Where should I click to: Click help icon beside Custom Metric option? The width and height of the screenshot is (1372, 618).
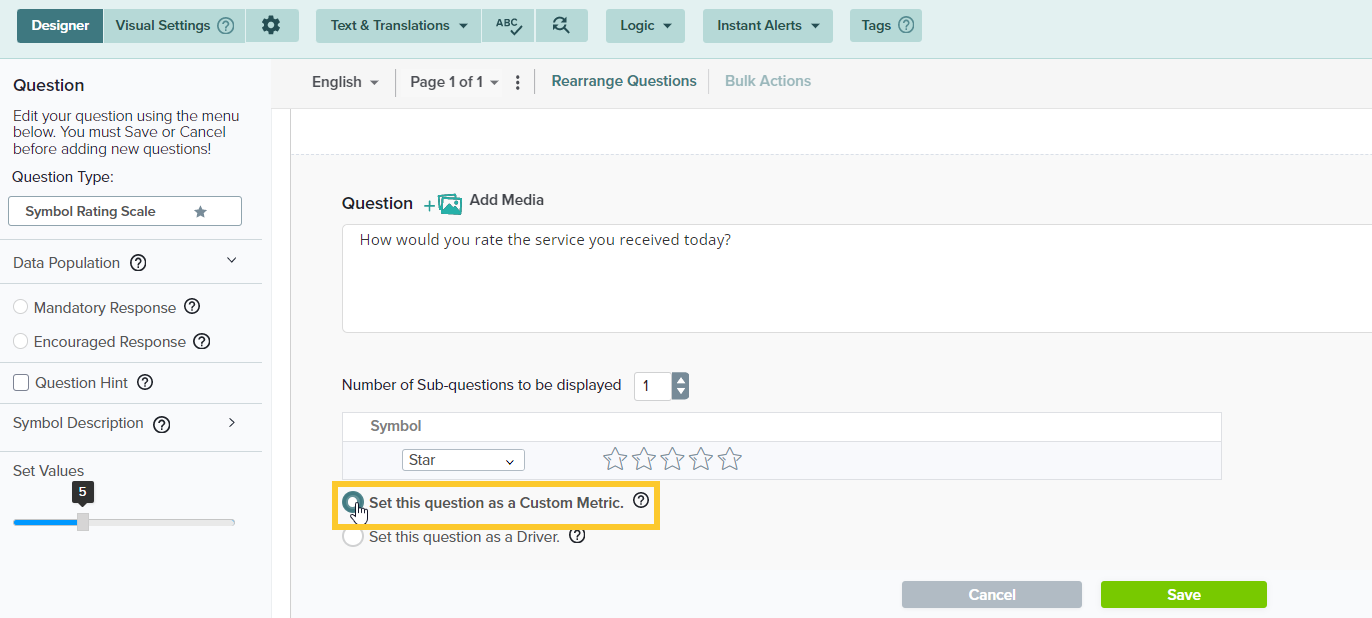click(x=641, y=501)
